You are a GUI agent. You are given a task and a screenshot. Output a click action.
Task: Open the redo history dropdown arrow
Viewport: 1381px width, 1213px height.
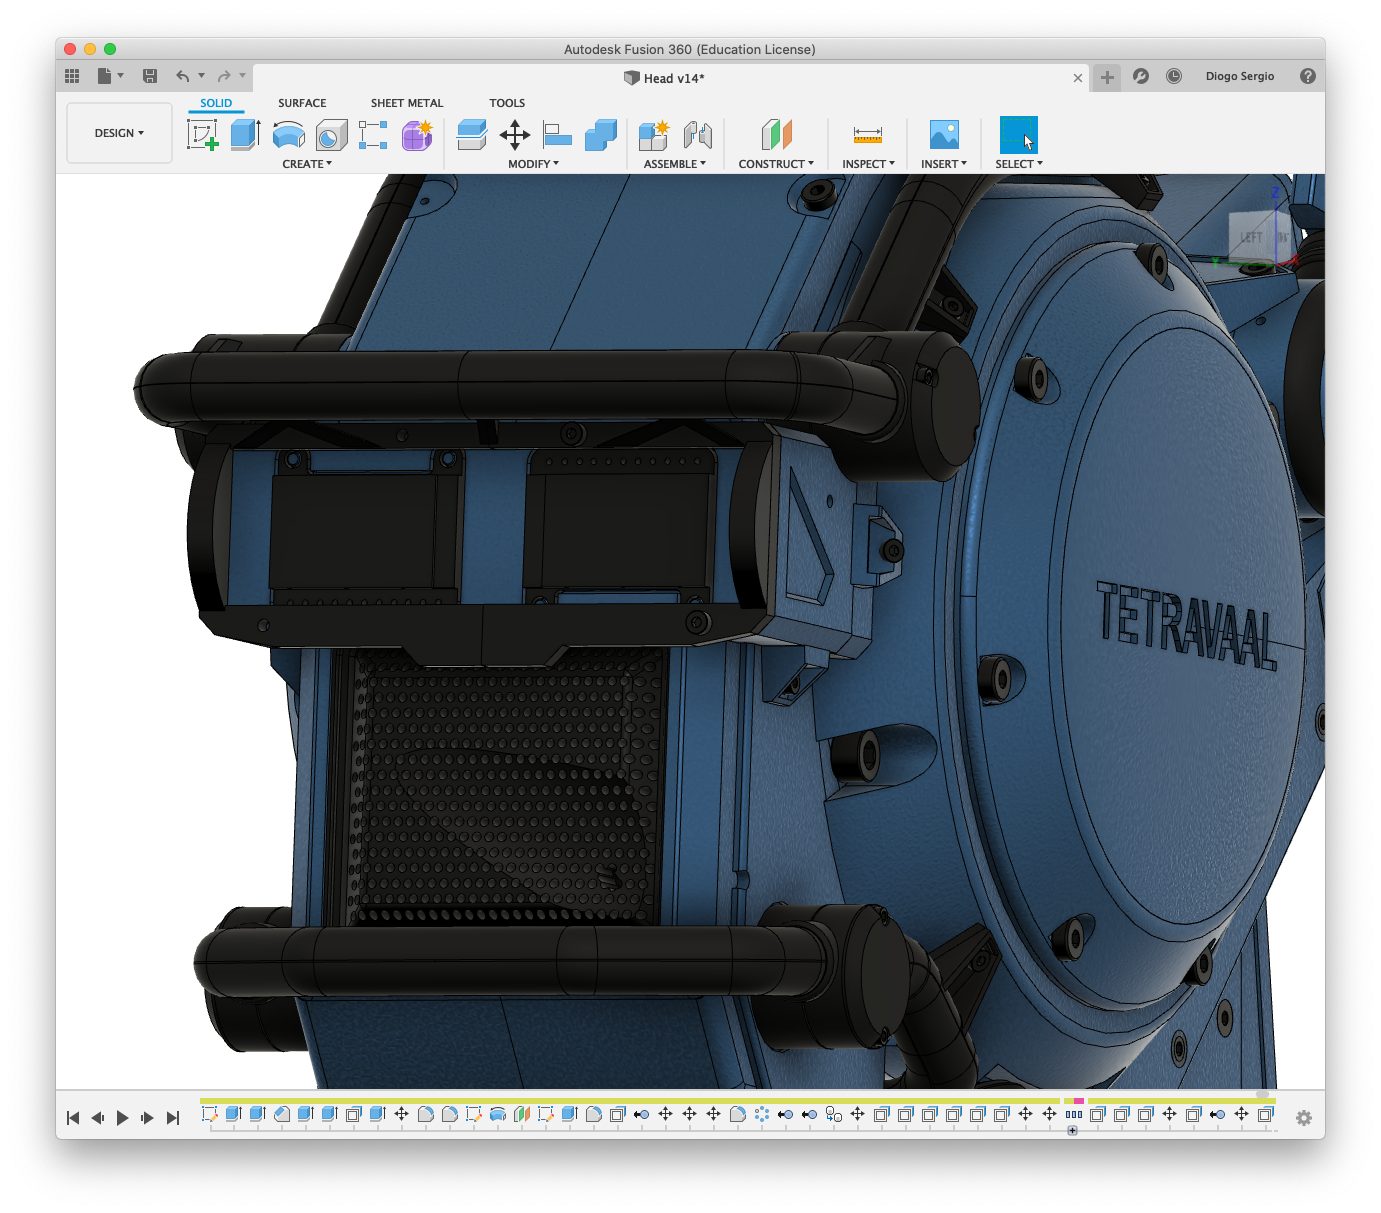click(242, 76)
